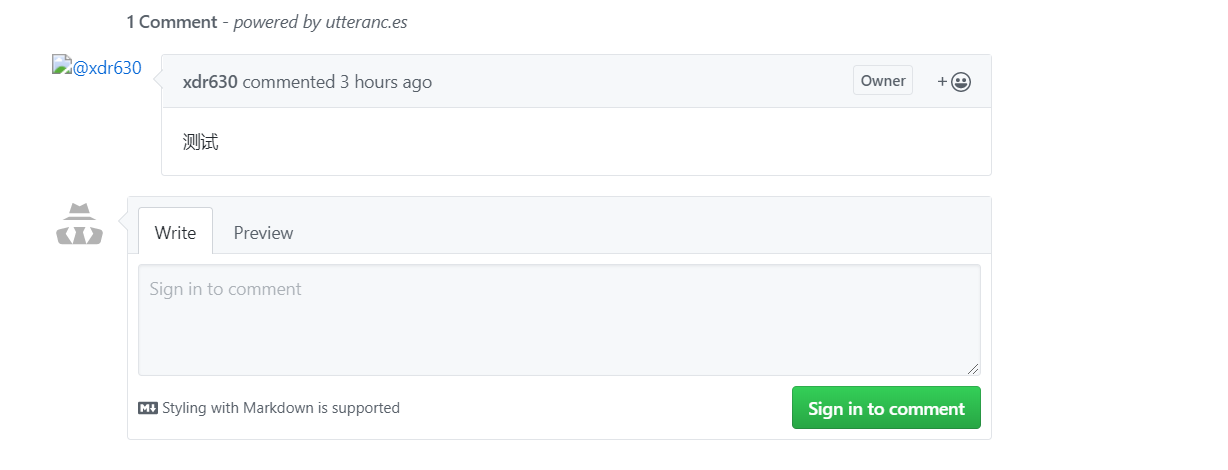The width and height of the screenshot is (1228, 470).
Task: Switch to the Preview tab
Action: point(263,232)
